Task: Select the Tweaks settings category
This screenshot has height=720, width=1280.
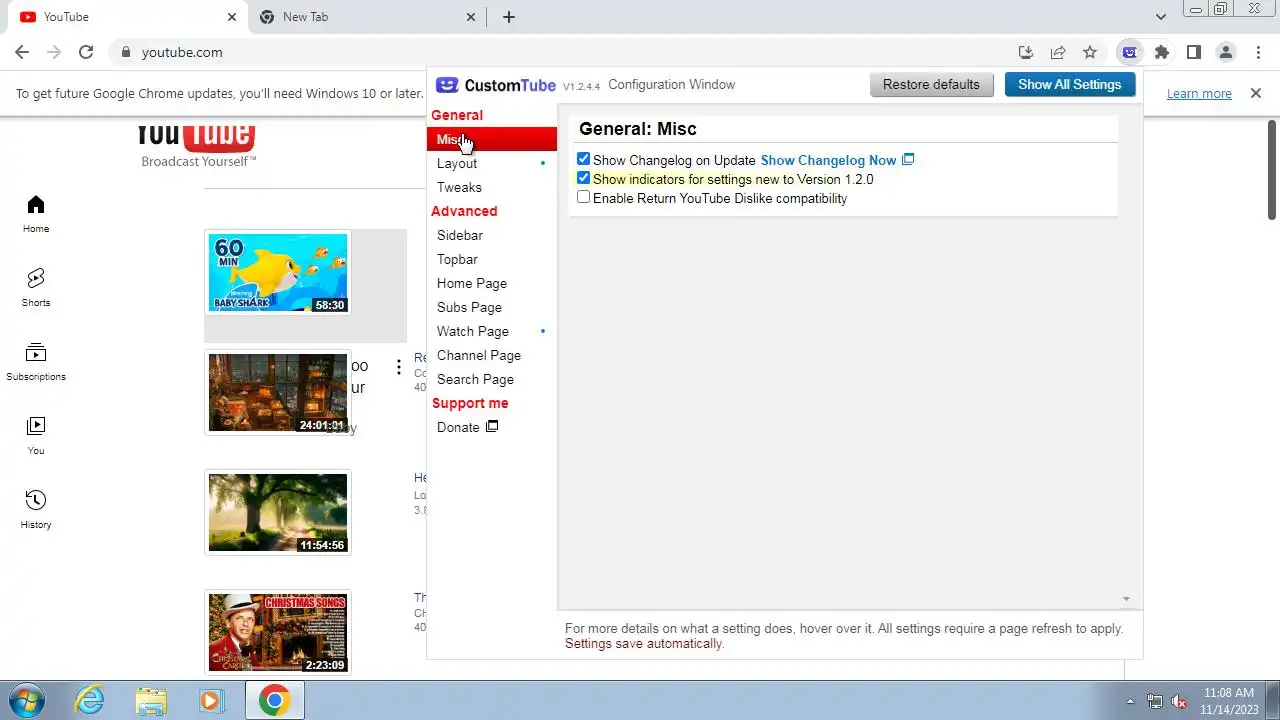Action: [x=491, y=187]
